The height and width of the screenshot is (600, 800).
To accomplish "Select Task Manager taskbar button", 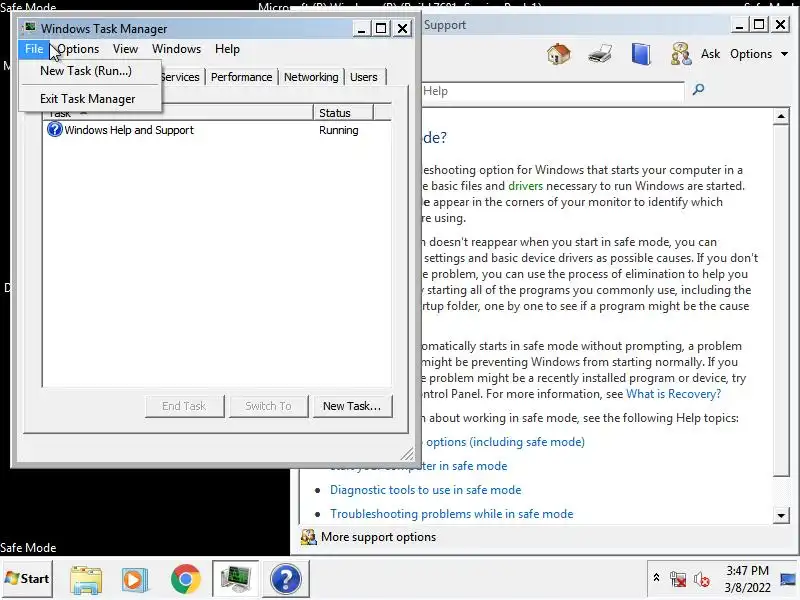I will click(x=235, y=579).
